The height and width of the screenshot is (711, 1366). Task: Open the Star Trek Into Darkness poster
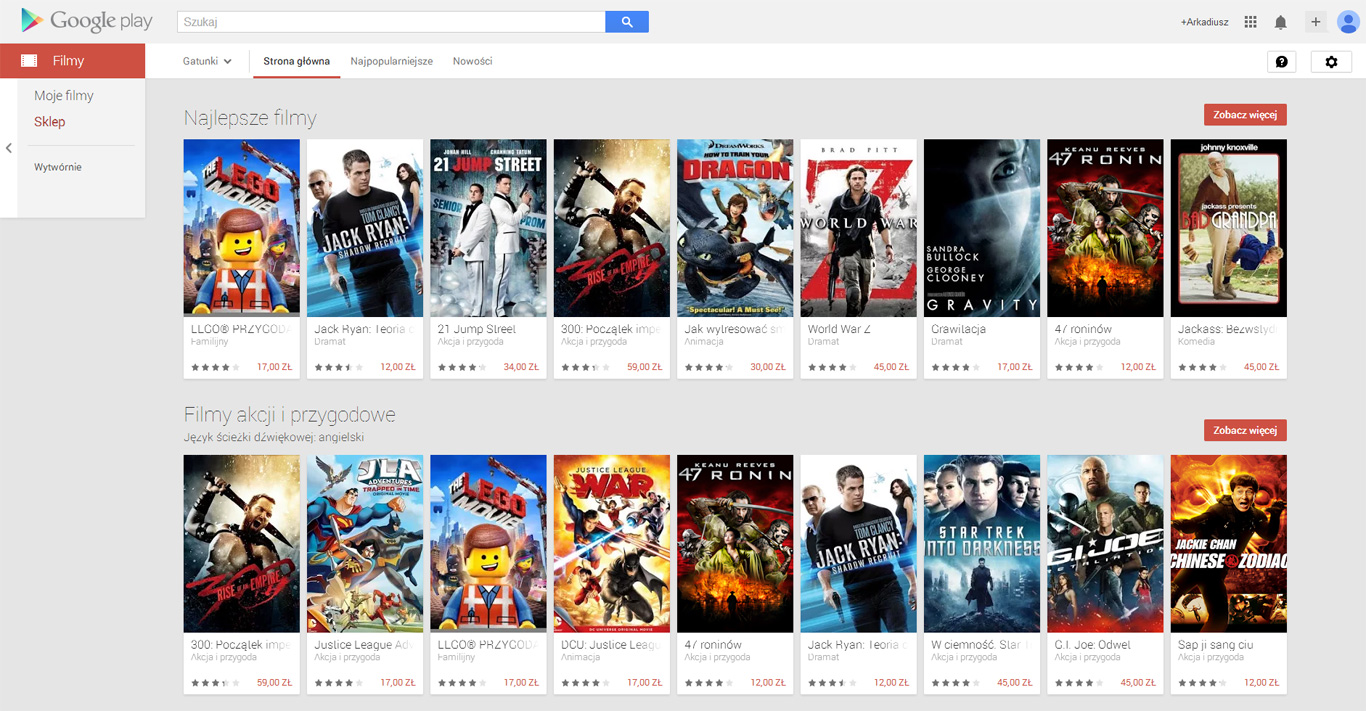tap(982, 544)
